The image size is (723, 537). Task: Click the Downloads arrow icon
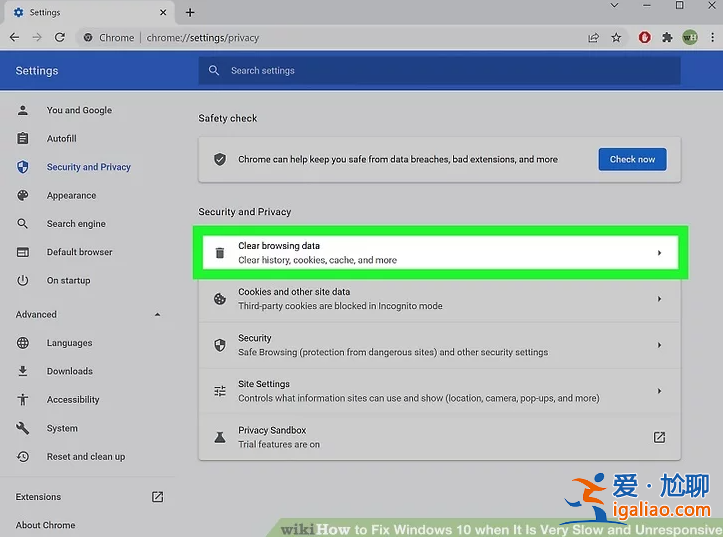pos(23,371)
